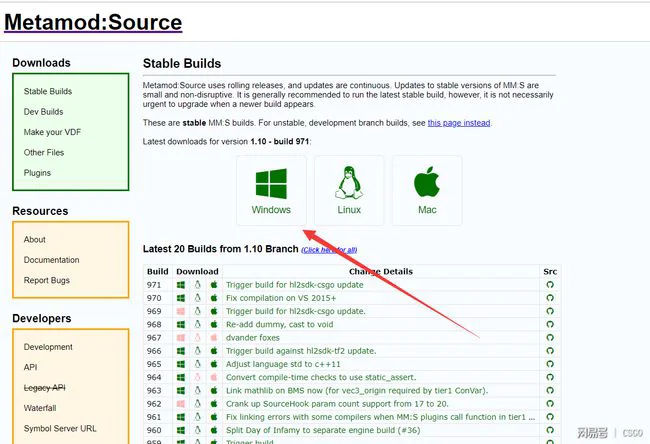Screen dimensions: 650x444
Task: Get Windows download for build 961
Action: [x=181, y=417]
